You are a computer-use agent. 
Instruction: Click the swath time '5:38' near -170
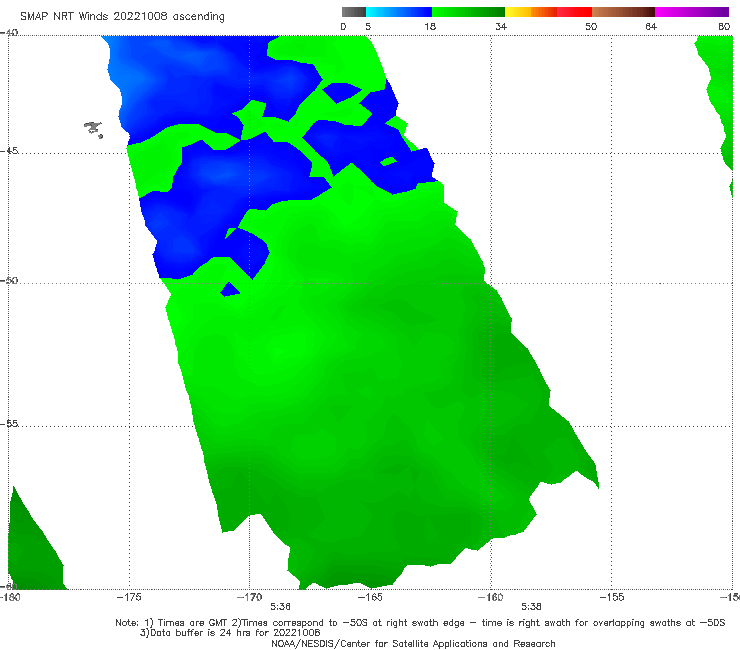pyautogui.click(x=280, y=607)
